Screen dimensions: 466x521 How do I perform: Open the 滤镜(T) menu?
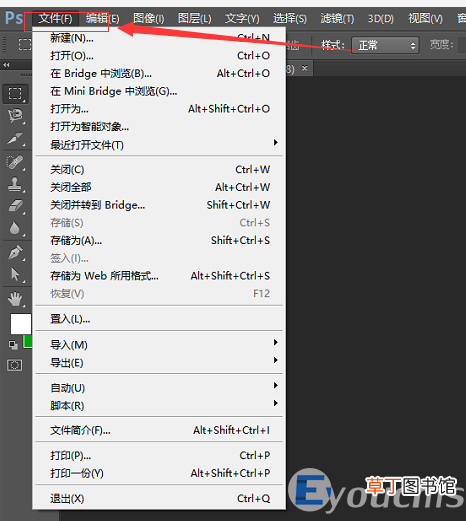(x=337, y=18)
